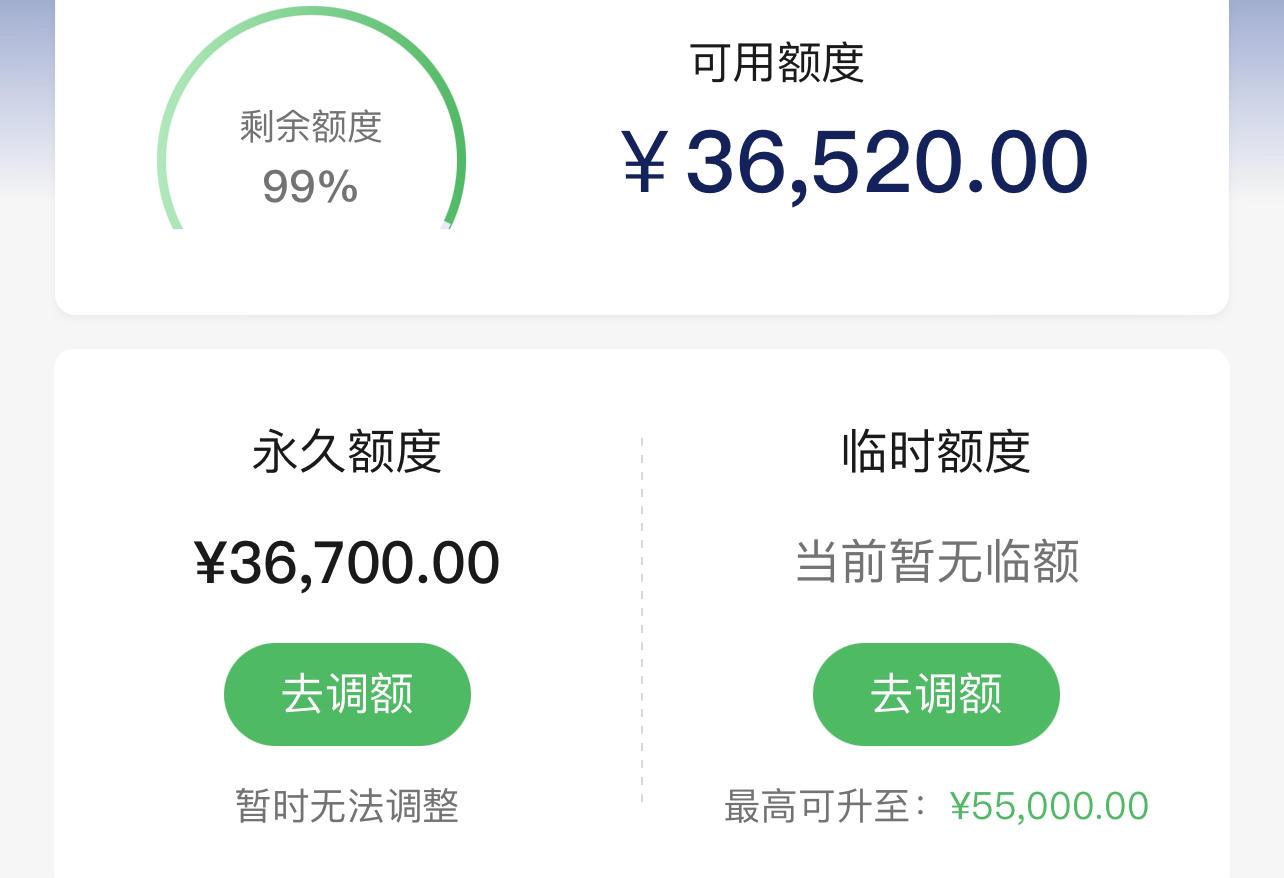Open the 永久额度 heading
The image size is (1284, 878).
pos(347,452)
